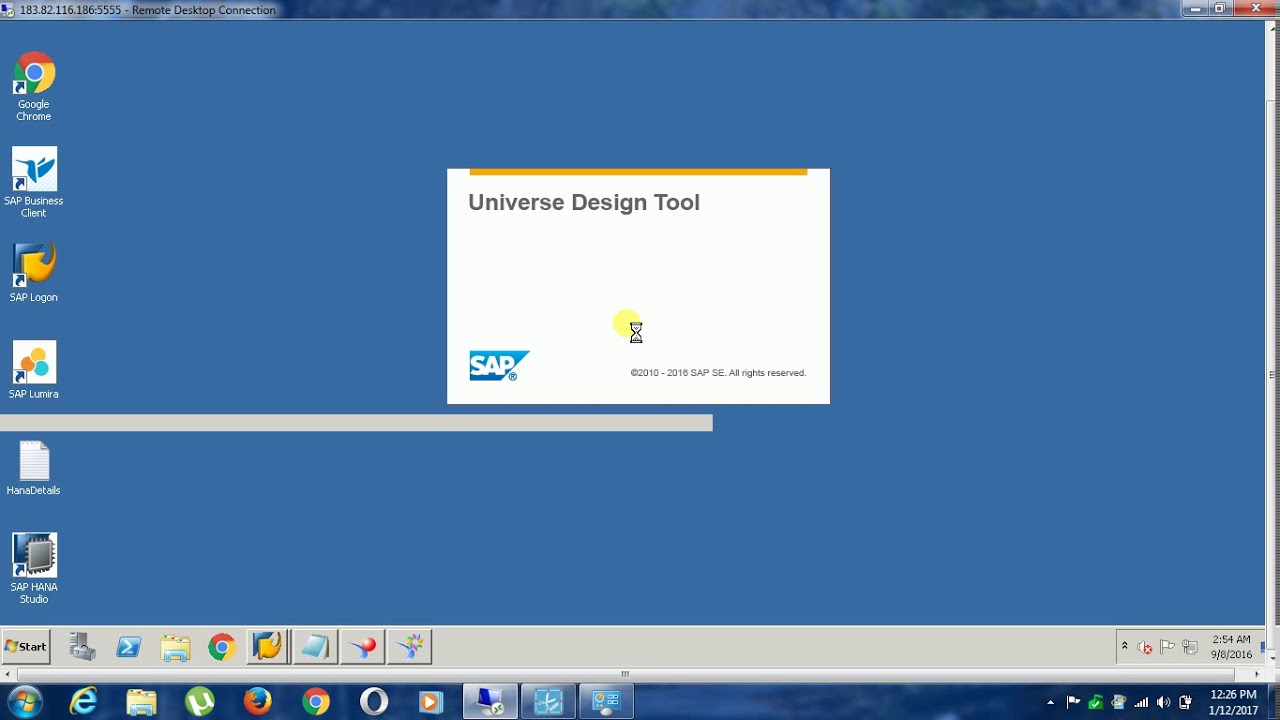Open Snipping Tool from local taskbar
Viewport: 1280px width, 720px height.
point(548,702)
